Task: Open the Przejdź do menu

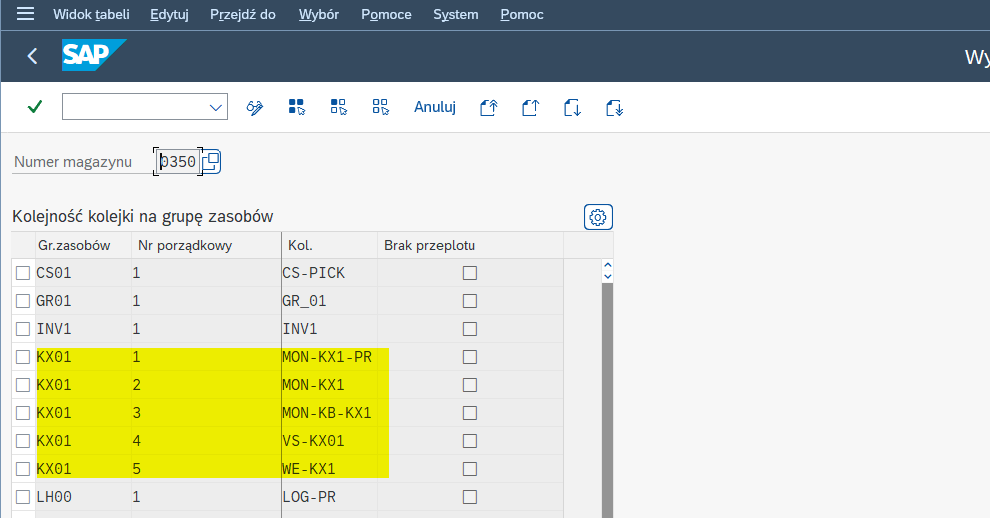Action: click(242, 15)
